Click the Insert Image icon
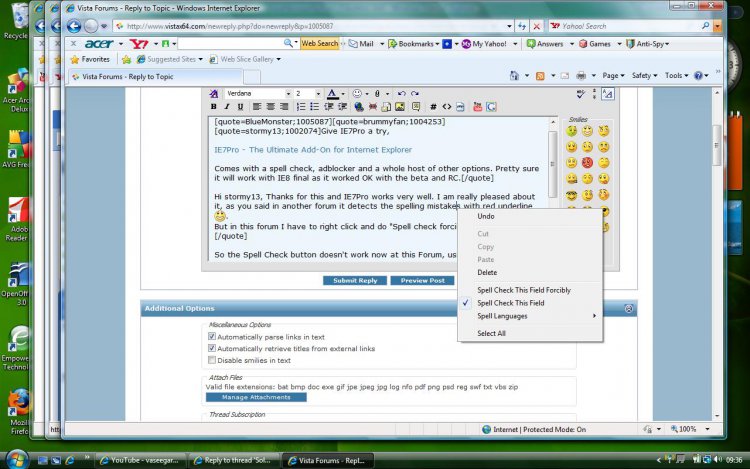Screen dimensions: 750x469 (x=400, y=107)
